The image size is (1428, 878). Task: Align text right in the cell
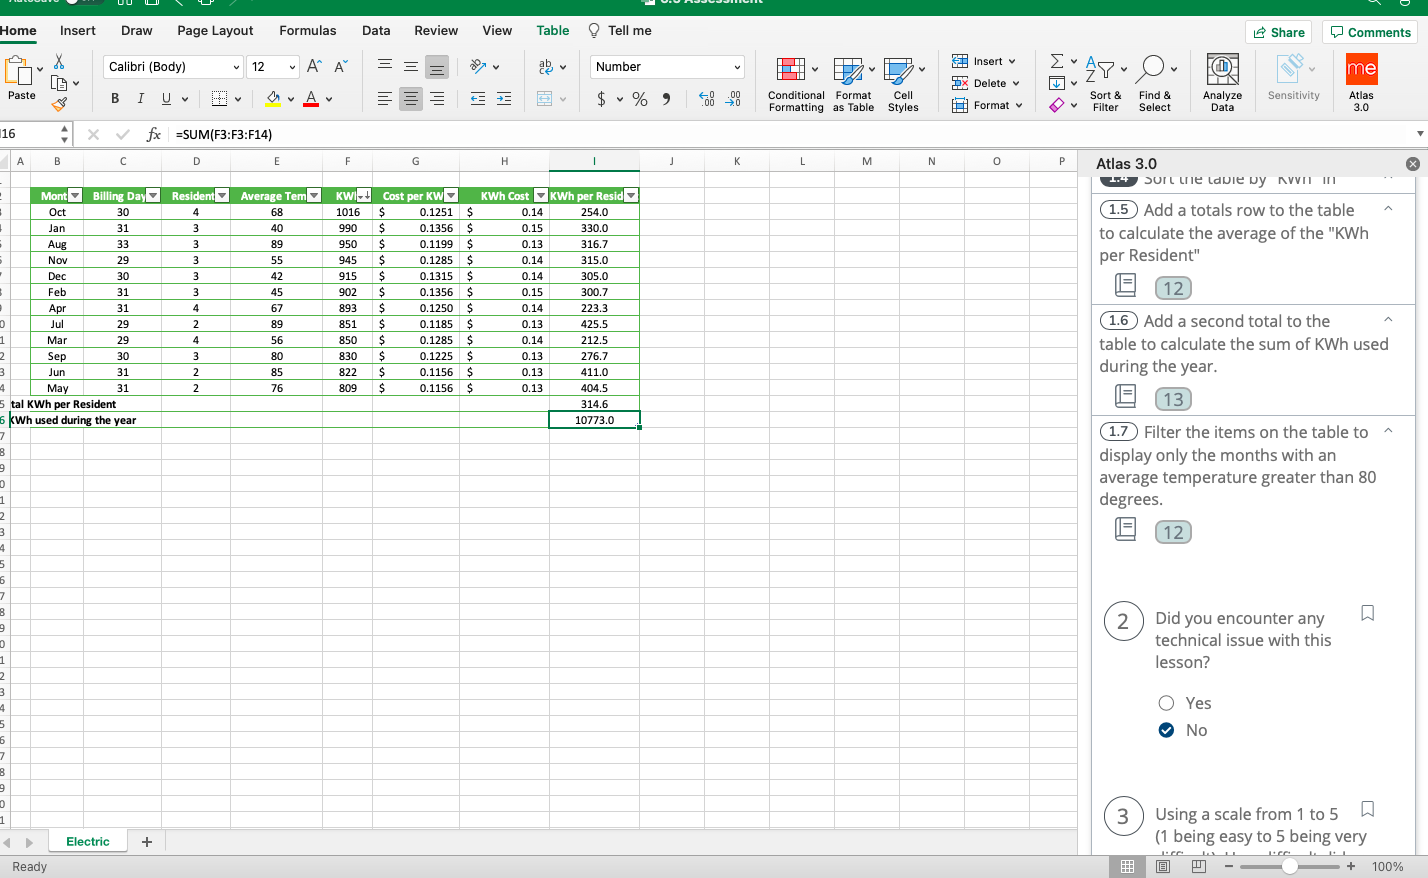pos(437,98)
